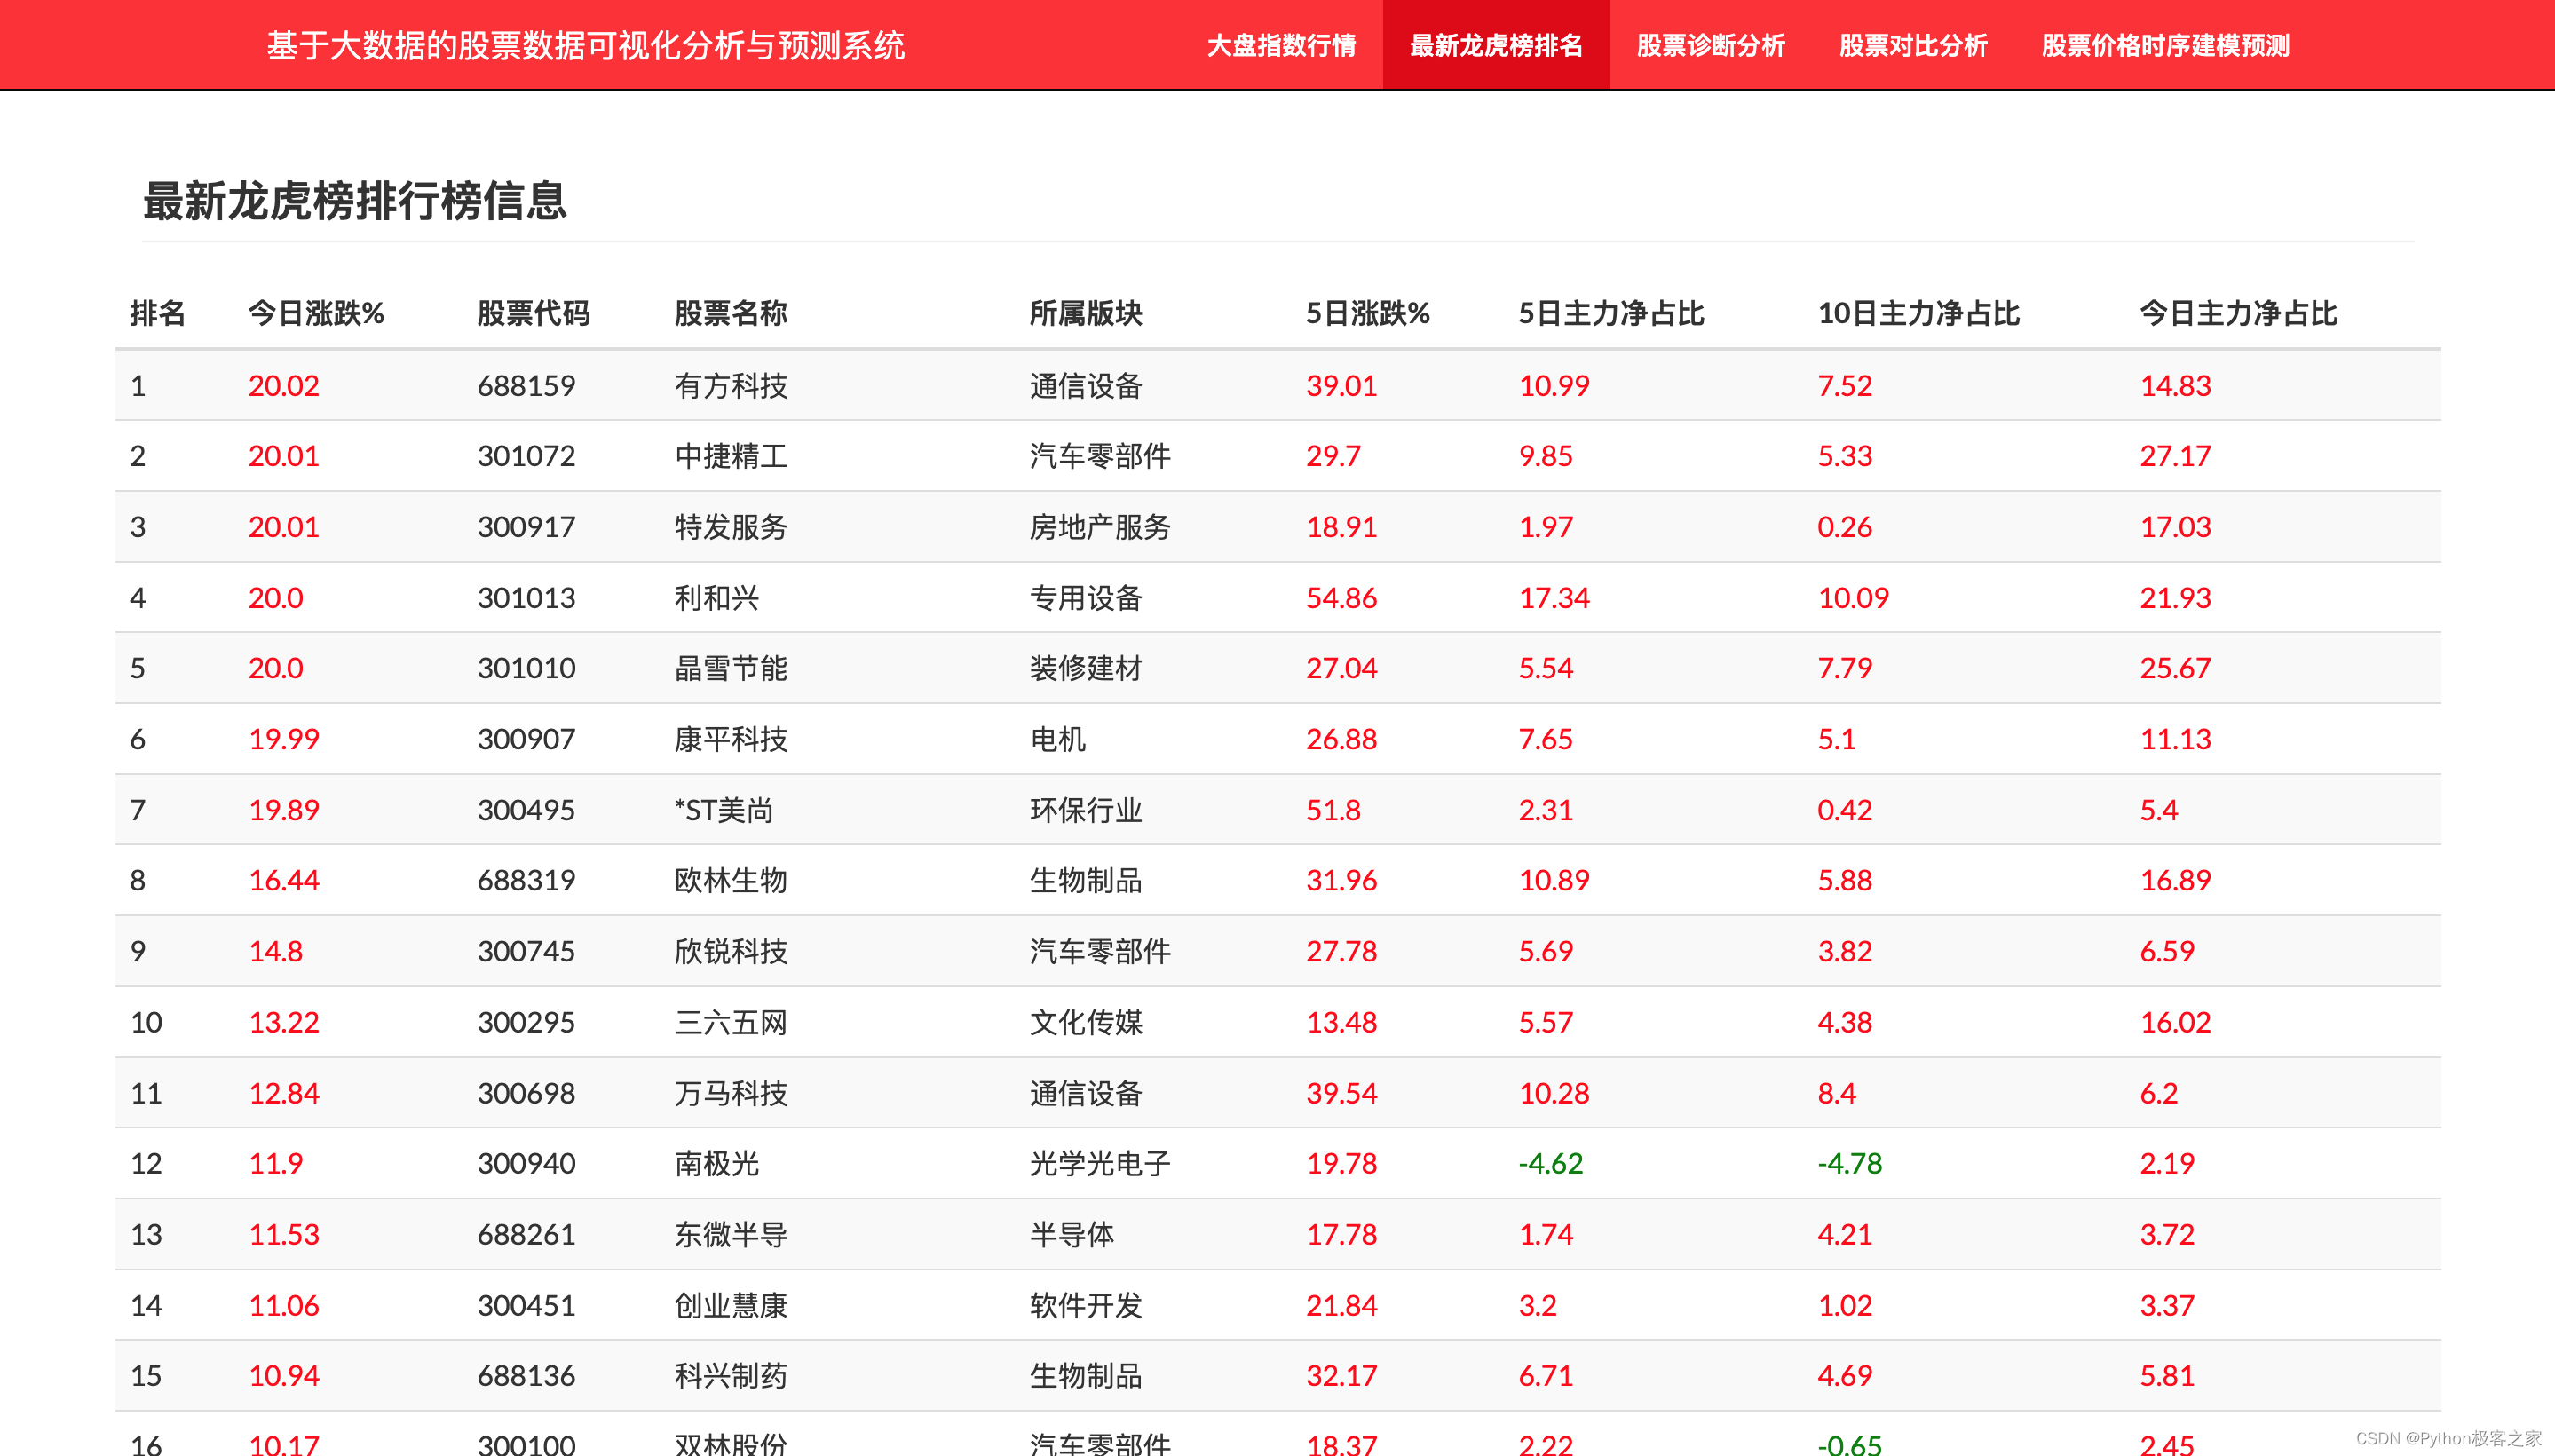Click stock code 301072
Image resolution: width=2555 pixels, height=1456 pixels.
tap(526, 457)
